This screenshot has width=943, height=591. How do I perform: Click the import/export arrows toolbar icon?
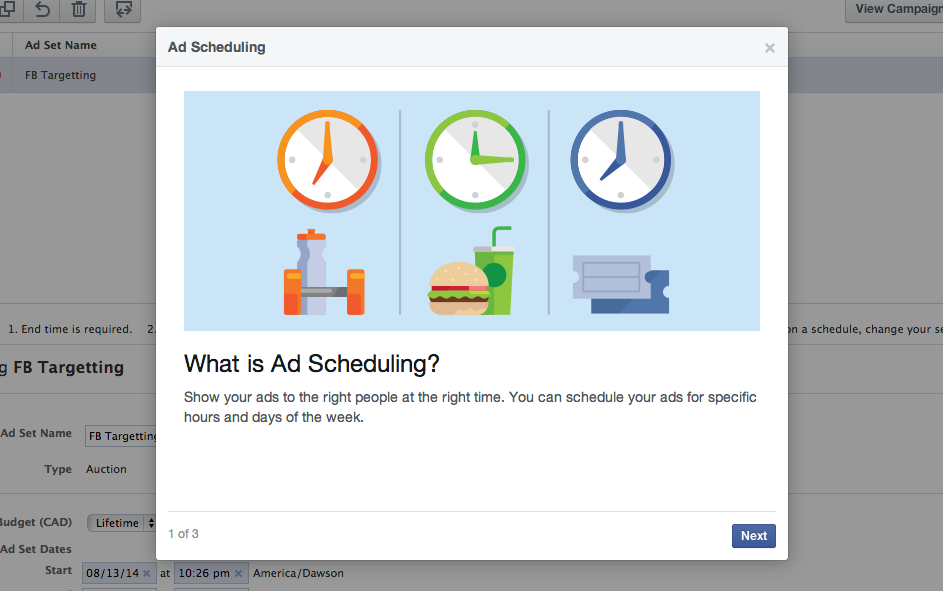pyautogui.click(x=123, y=10)
